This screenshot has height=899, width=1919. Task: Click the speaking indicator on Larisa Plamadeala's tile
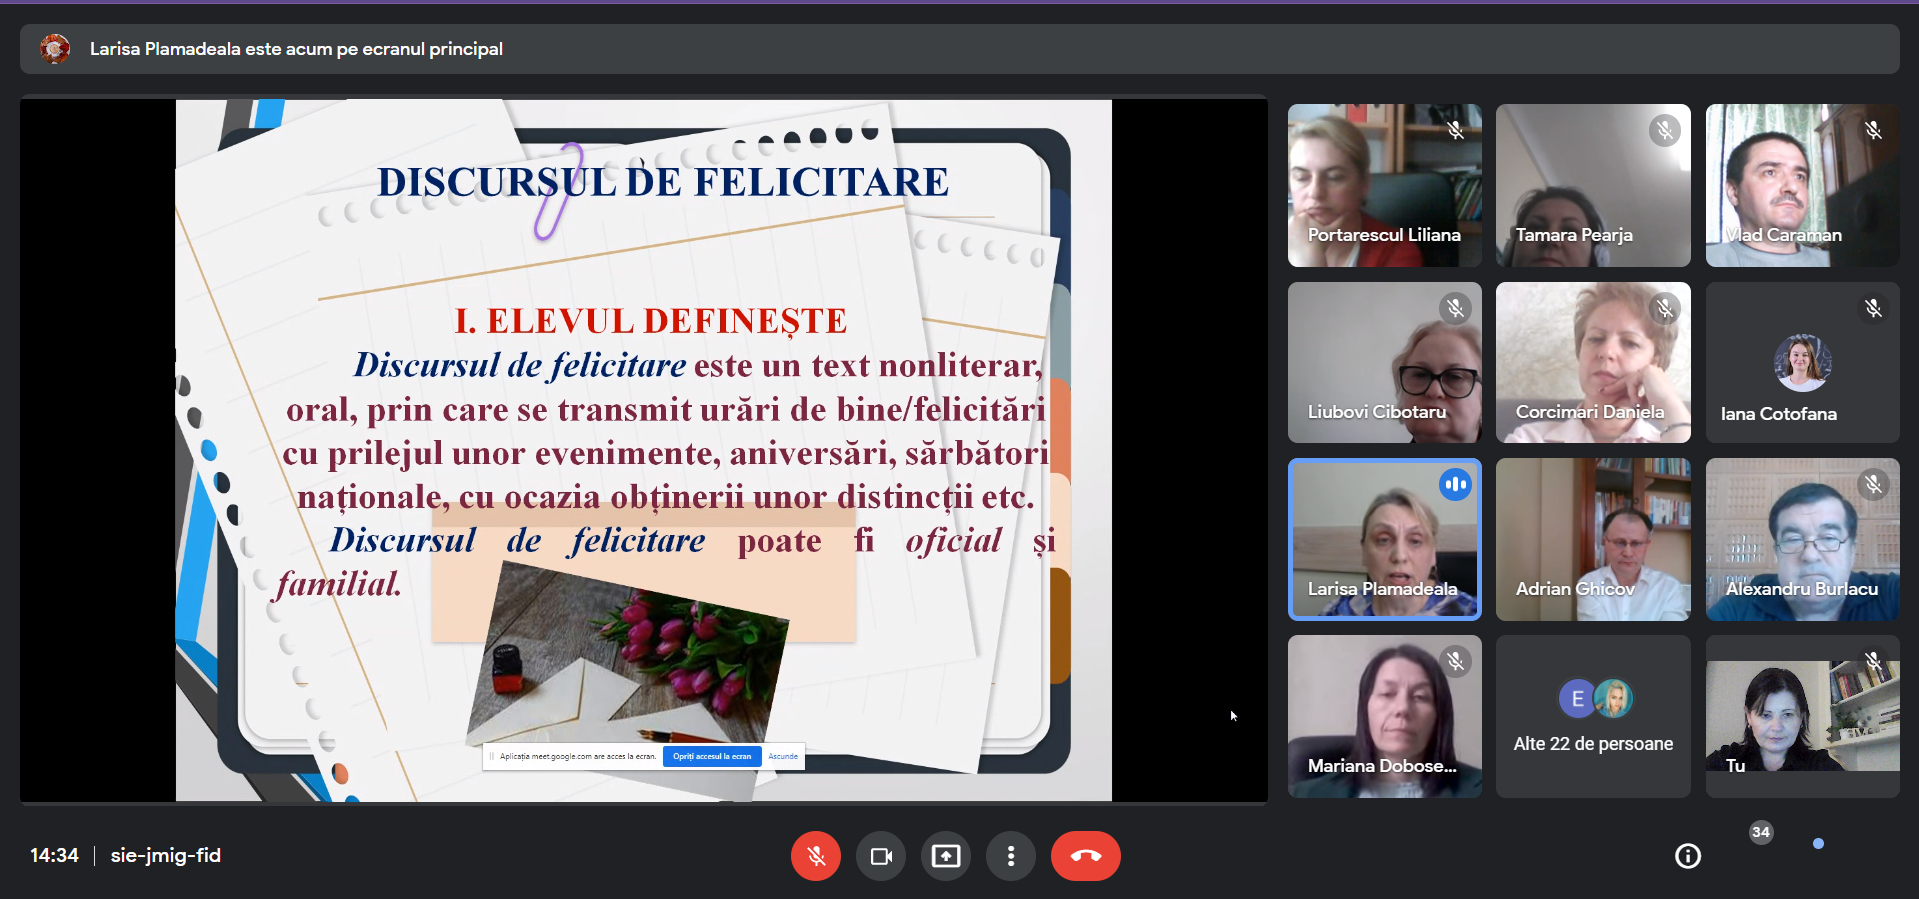point(1455,485)
